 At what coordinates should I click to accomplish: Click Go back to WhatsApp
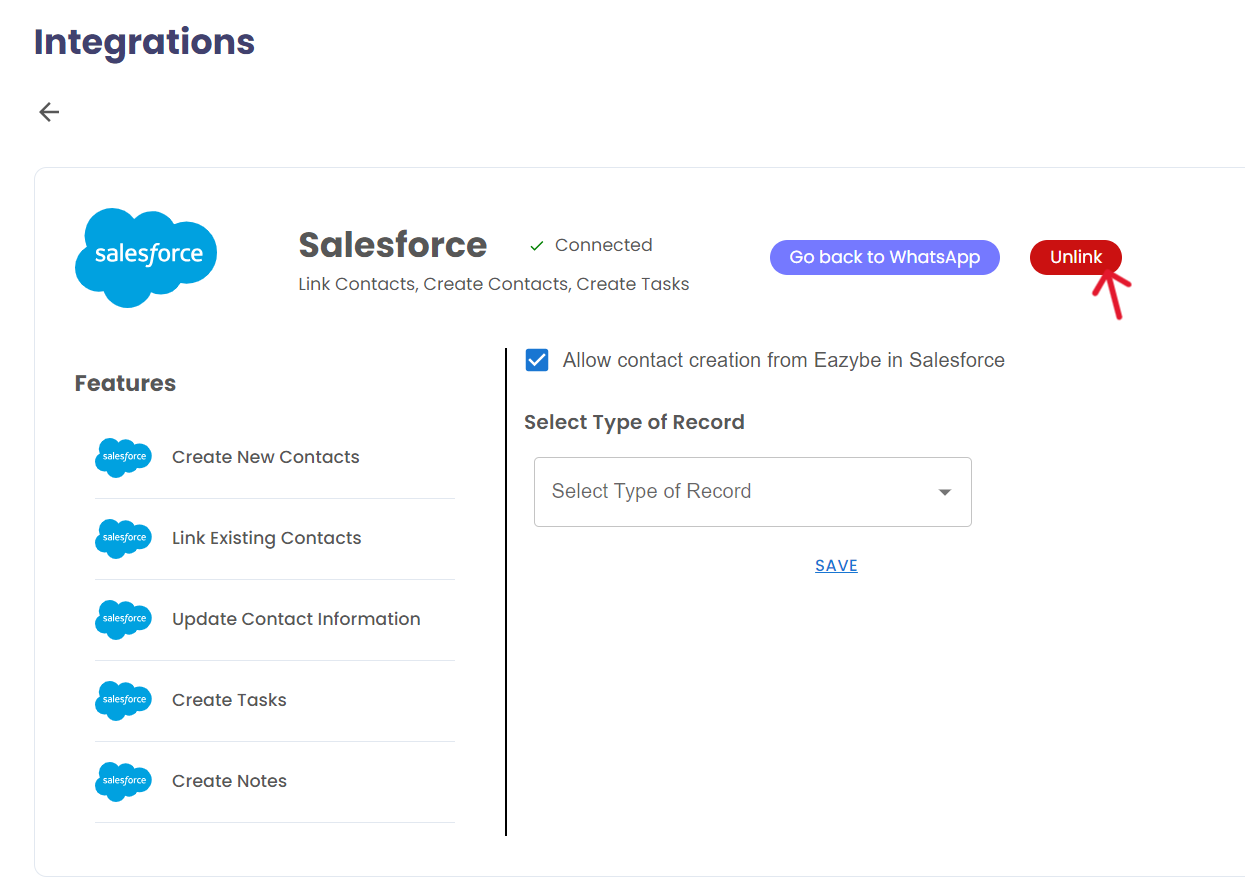(x=884, y=257)
